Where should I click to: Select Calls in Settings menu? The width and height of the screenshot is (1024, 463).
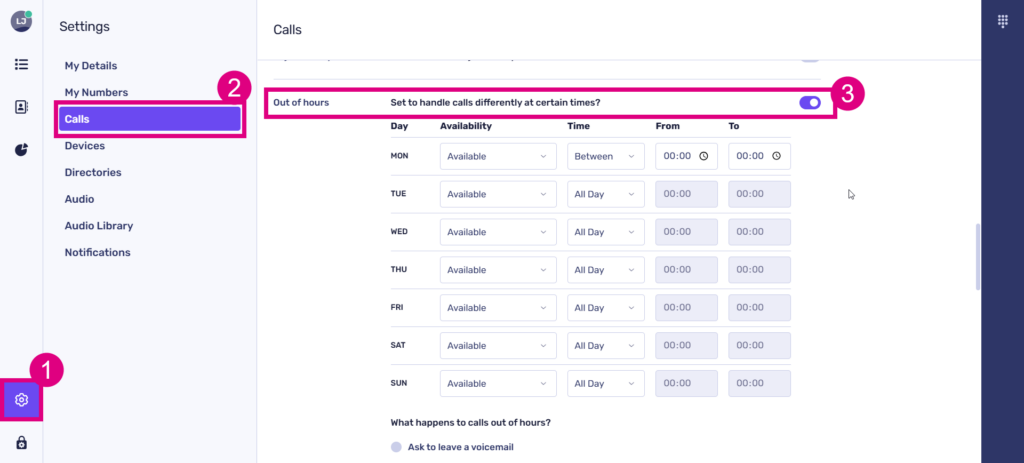pyautogui.click(x=149, y=119)
